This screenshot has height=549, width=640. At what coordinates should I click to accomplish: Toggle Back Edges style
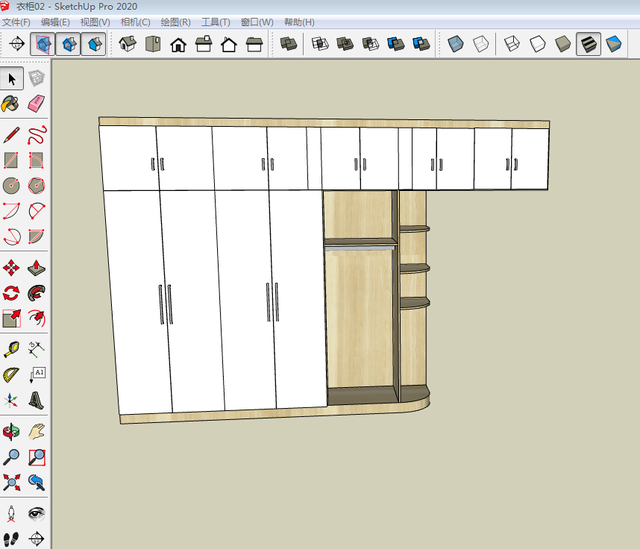point(481,44)
